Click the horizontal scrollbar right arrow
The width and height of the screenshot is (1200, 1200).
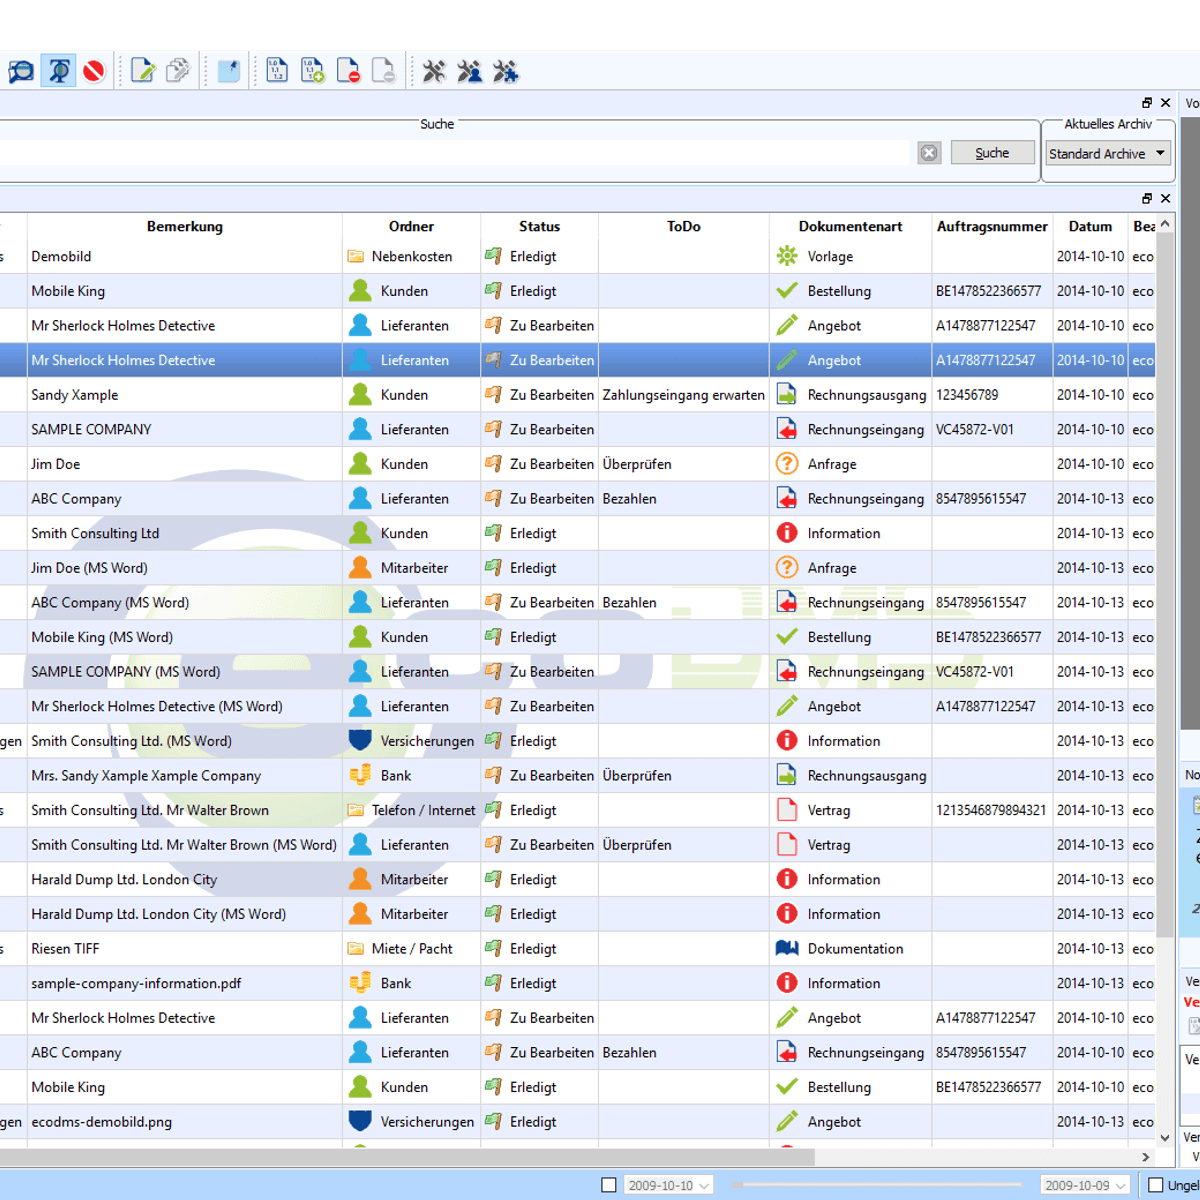[x=1145, y=1157]
